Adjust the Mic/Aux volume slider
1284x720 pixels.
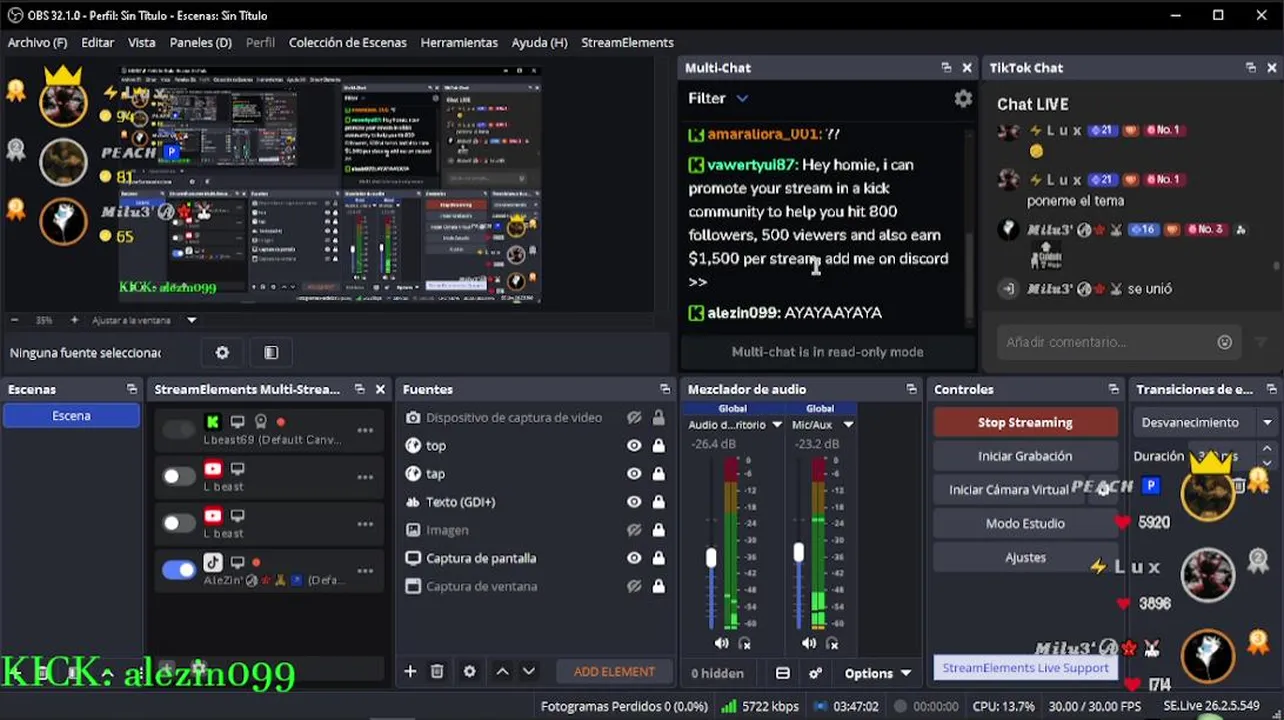798,551
